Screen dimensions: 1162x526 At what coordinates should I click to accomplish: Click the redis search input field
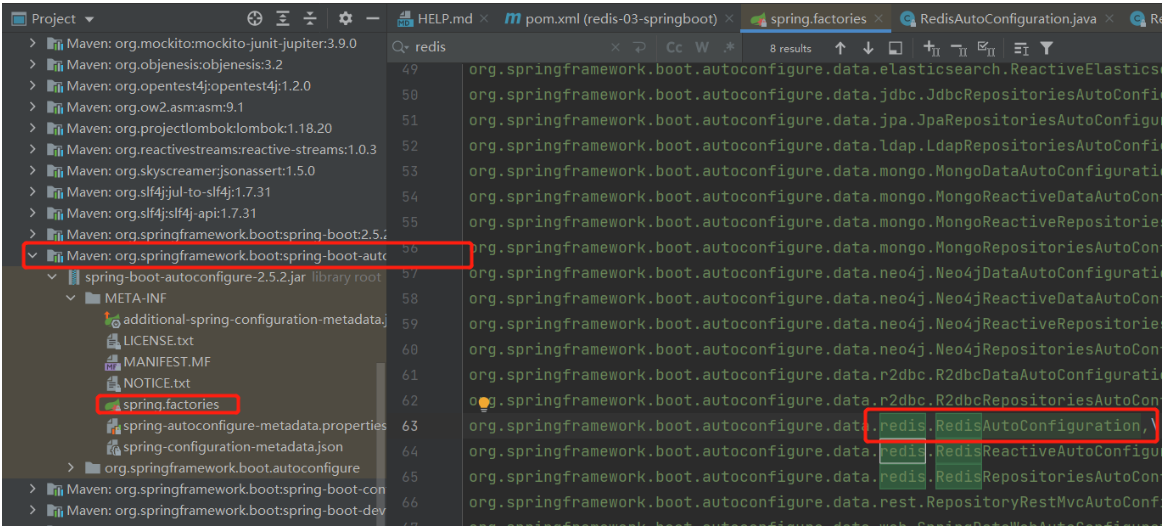(511, 47)
